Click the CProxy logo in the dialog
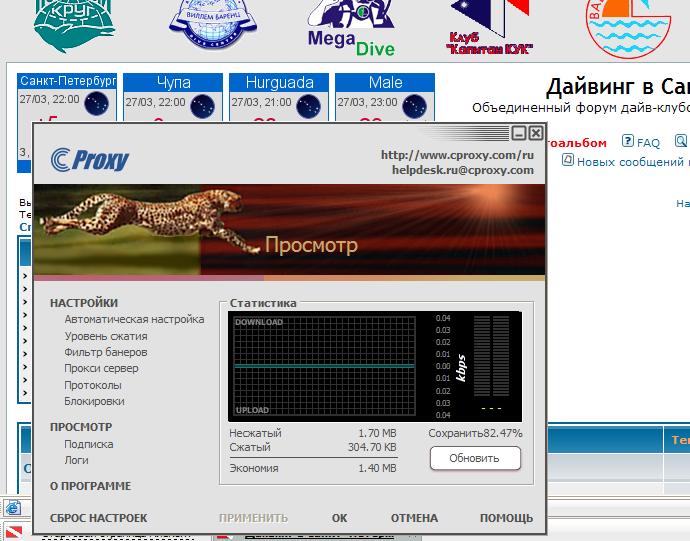The height and width of the screenshot is (541, 690). [90, 158]
